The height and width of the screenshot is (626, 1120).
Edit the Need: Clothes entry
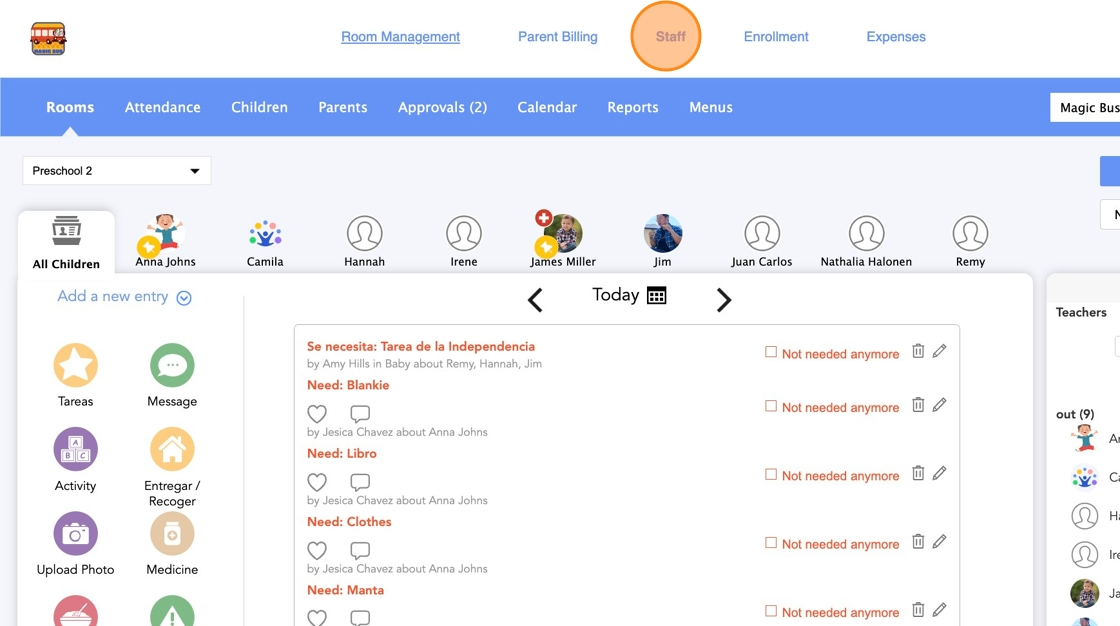tap(940, 541)
